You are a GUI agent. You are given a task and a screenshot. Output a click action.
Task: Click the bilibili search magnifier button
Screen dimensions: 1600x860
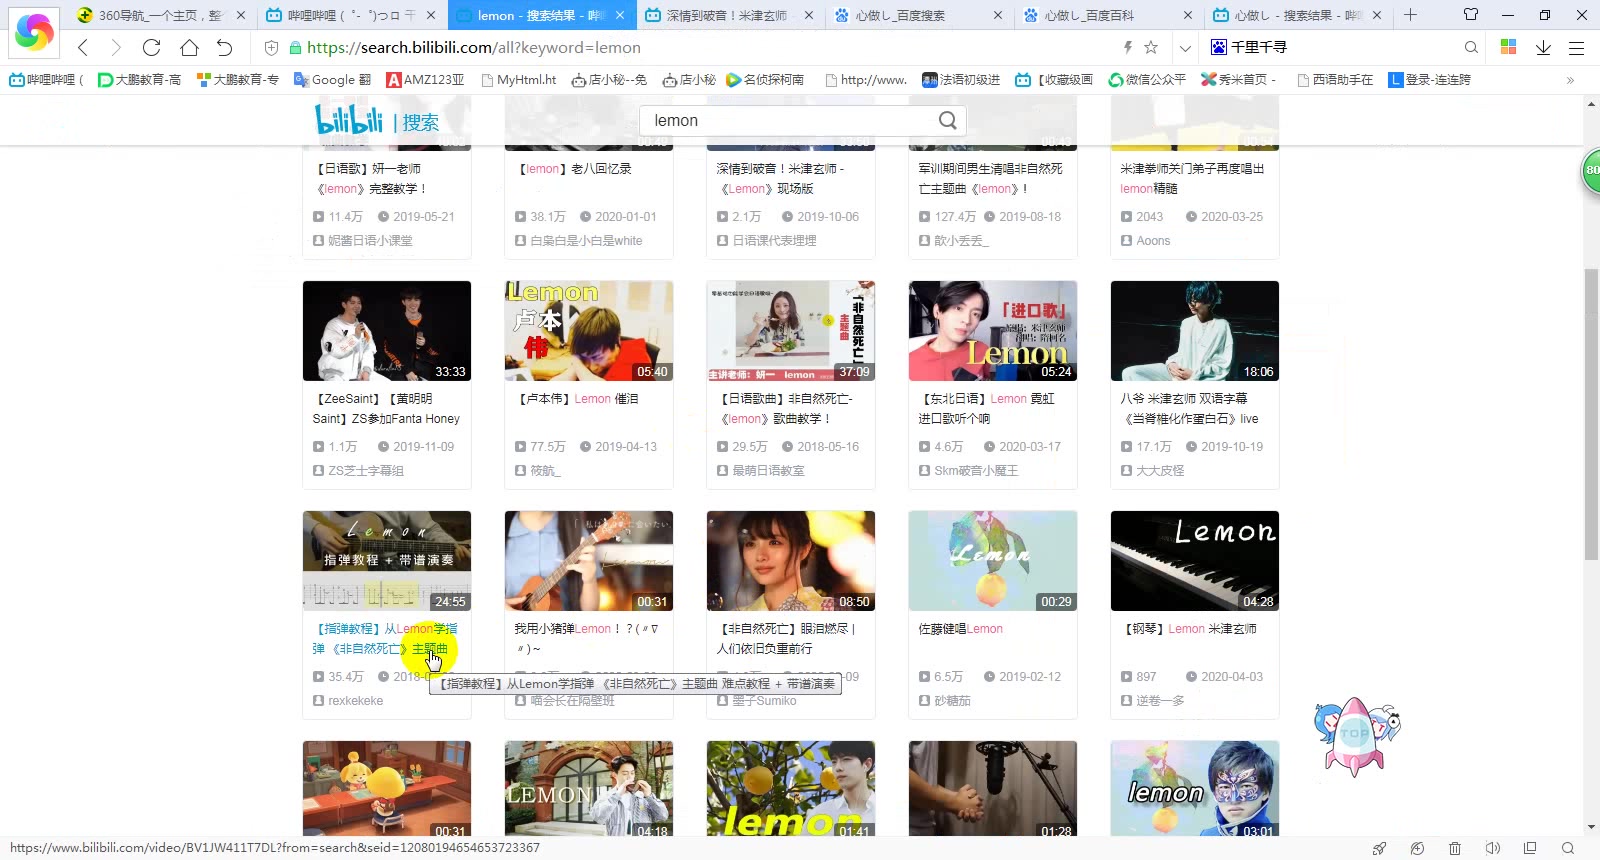947,120
